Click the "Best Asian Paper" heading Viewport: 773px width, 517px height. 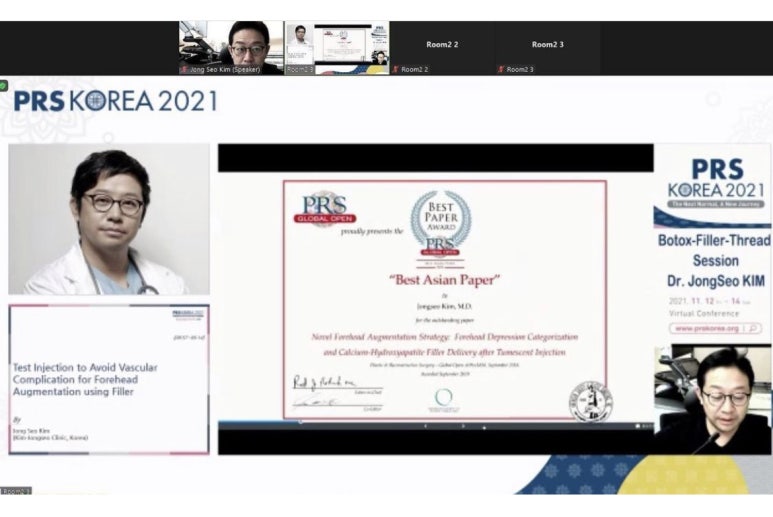(445, 280)
